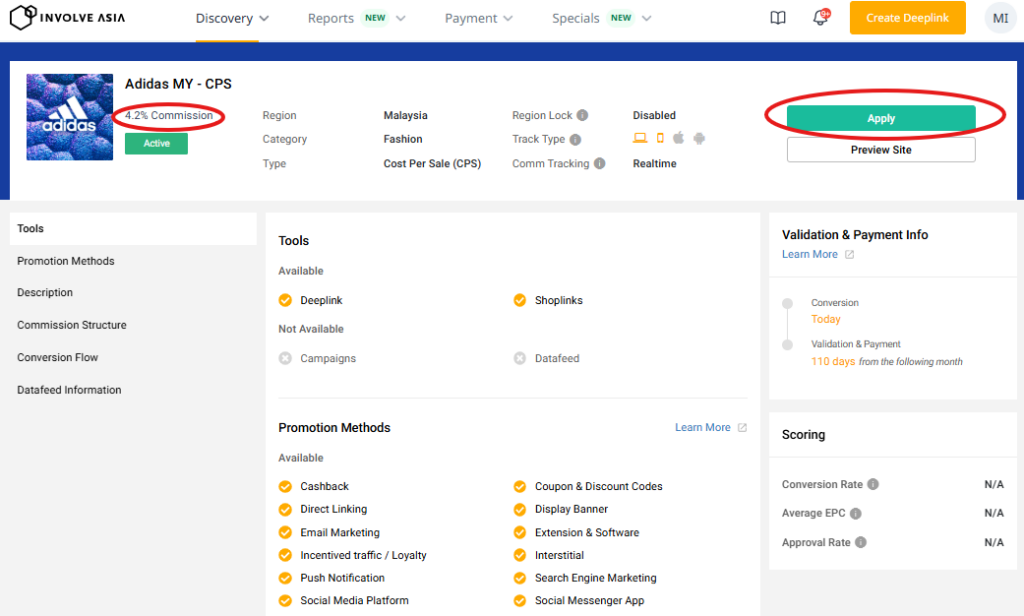Click the Today conversion value

coord(825,319)
